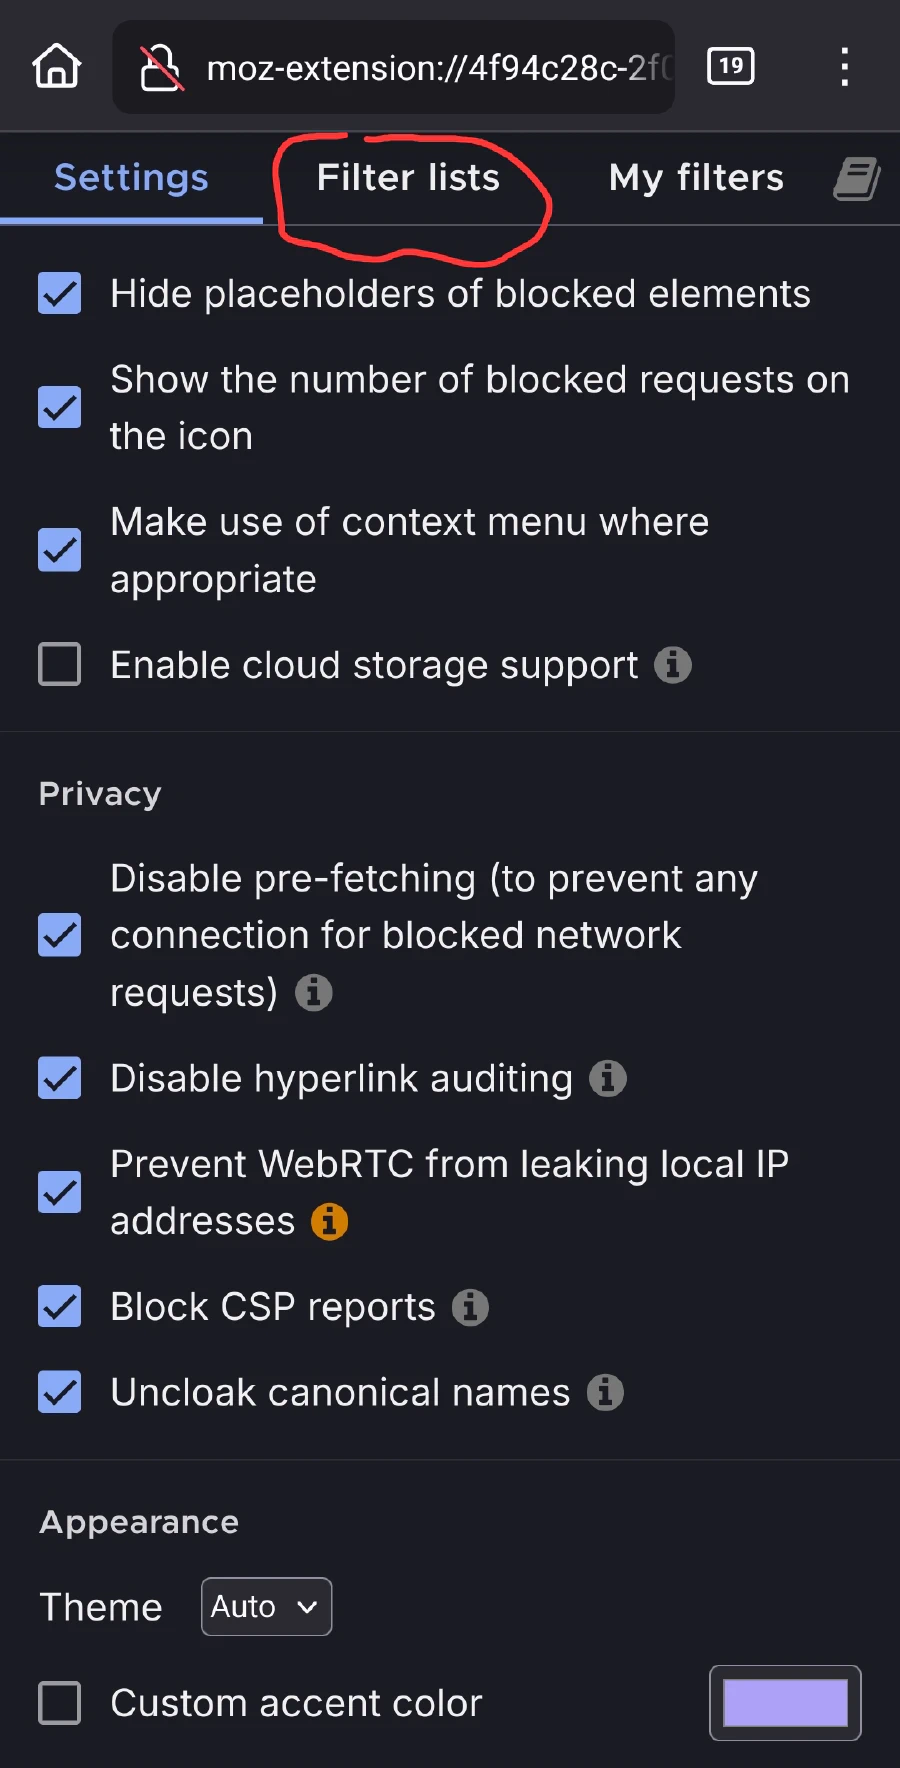Image resolution: width=900 pixels, height=1768 pixels.
Task: Click the address bar
Action: (430, 67)
